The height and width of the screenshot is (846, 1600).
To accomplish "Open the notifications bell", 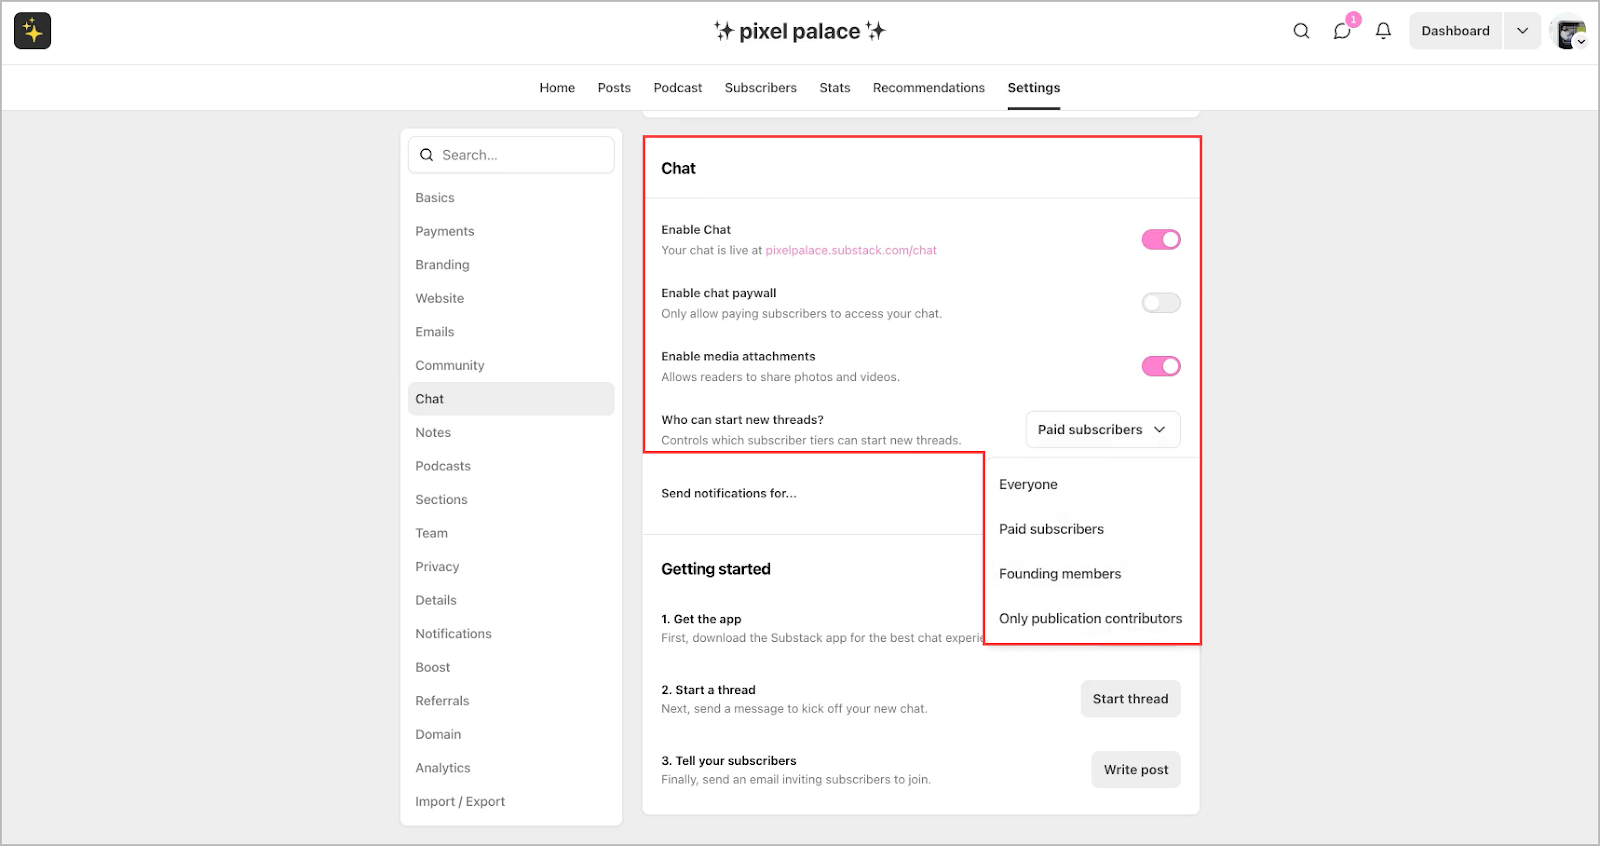I will click(1383, 31).
